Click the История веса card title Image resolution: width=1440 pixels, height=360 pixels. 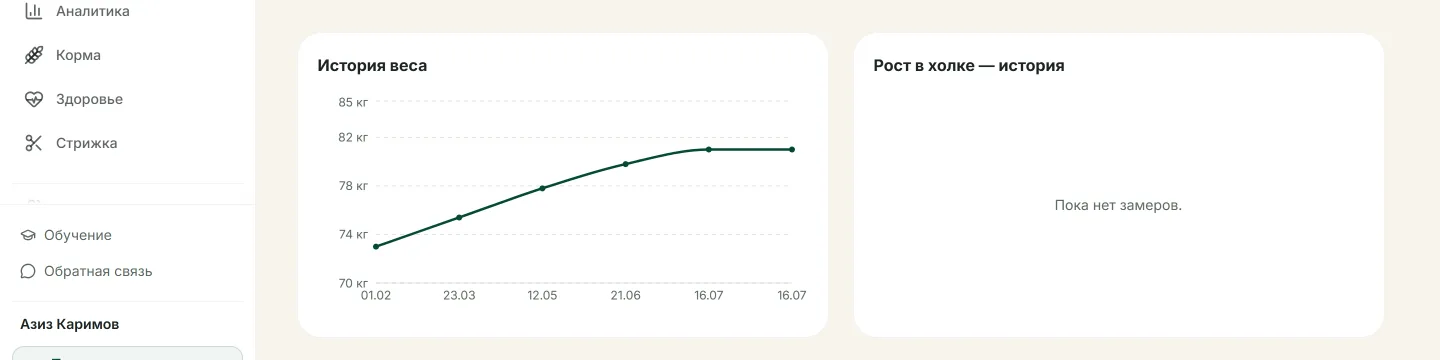(372, 66)
